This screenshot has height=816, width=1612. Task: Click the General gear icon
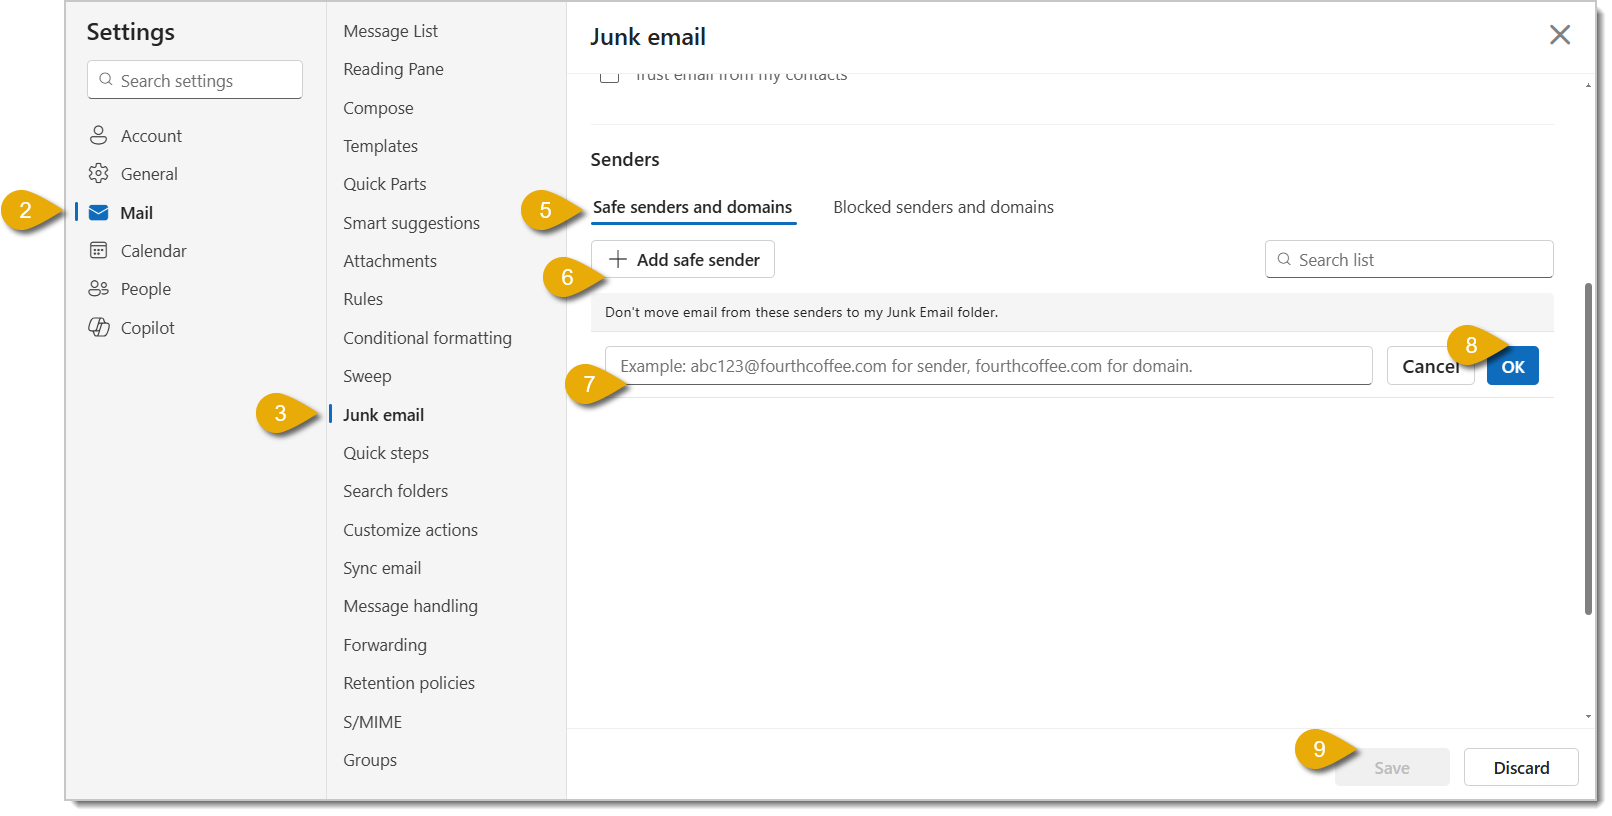pyautogui.click(x=98, y=173)
